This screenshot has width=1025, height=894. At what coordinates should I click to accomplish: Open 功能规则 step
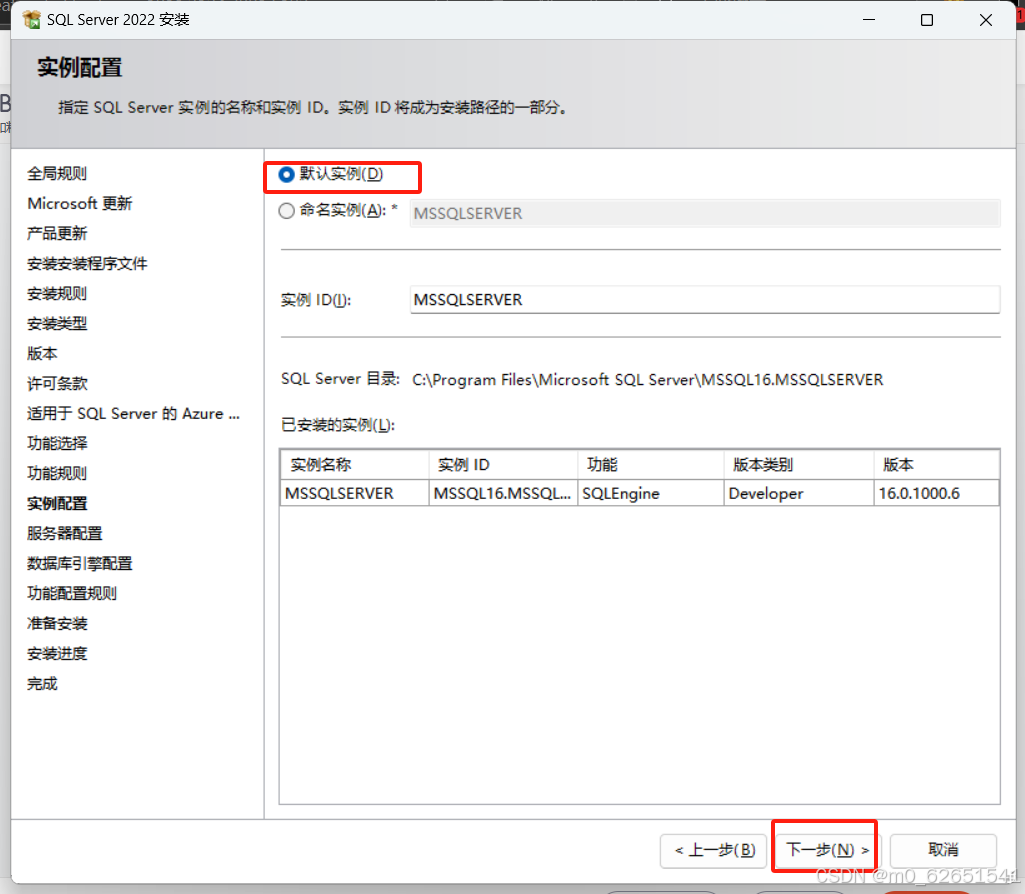(x=57, y=473)
